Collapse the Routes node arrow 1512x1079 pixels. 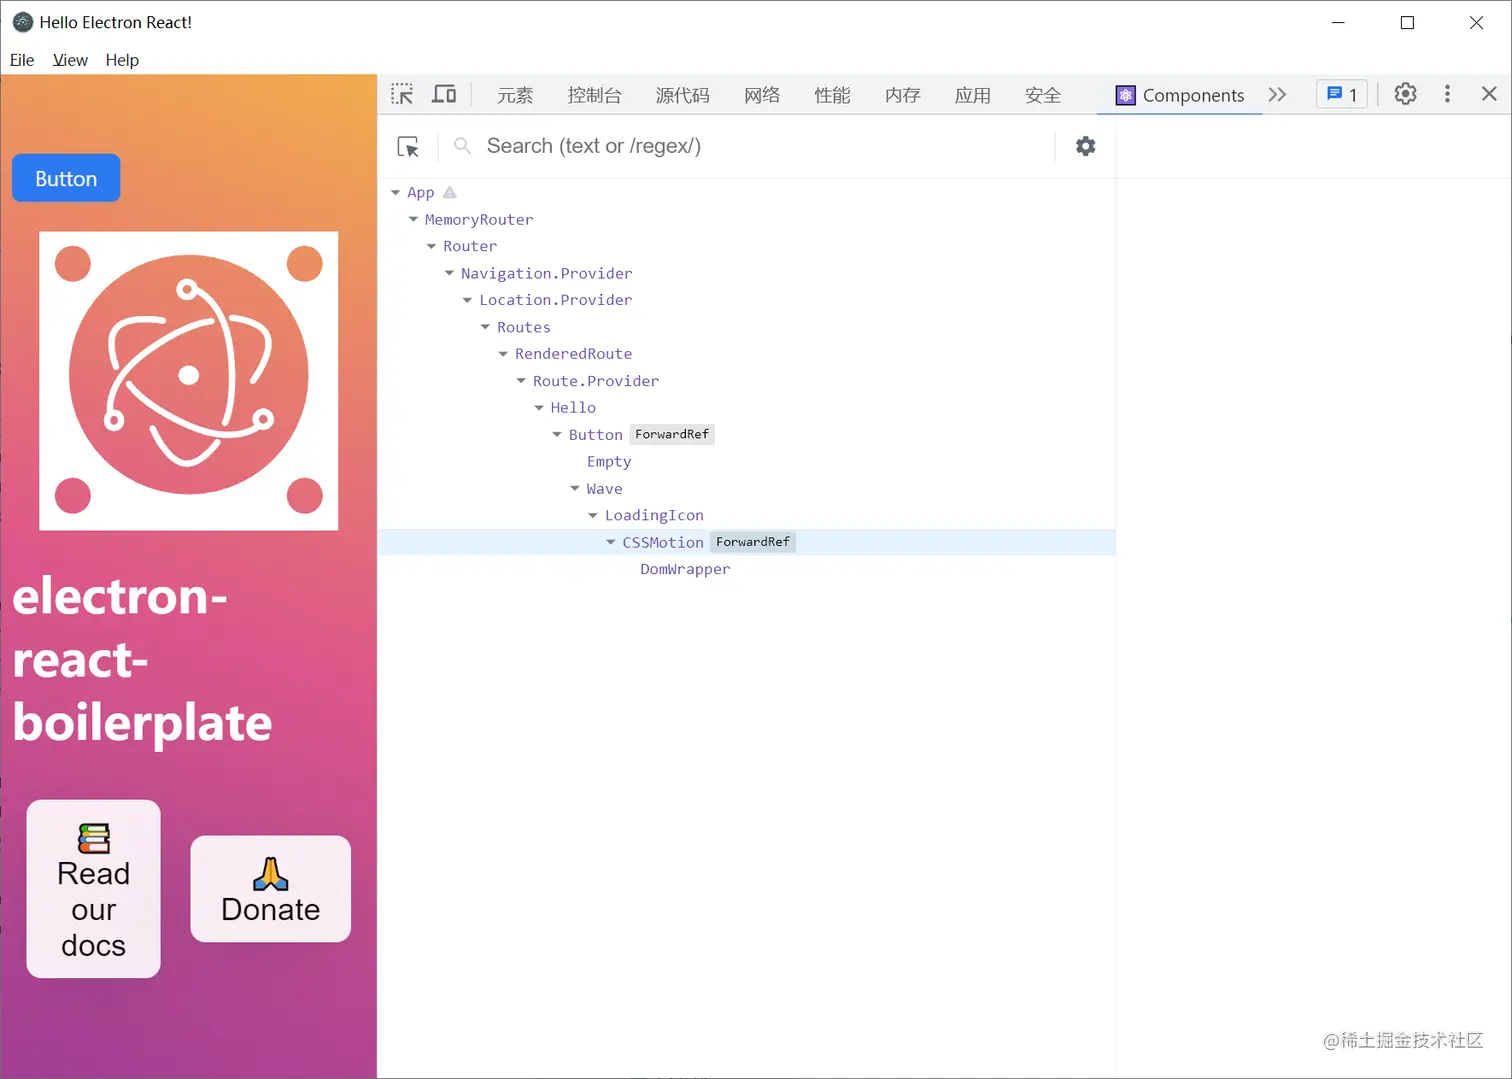coord(486,327)
